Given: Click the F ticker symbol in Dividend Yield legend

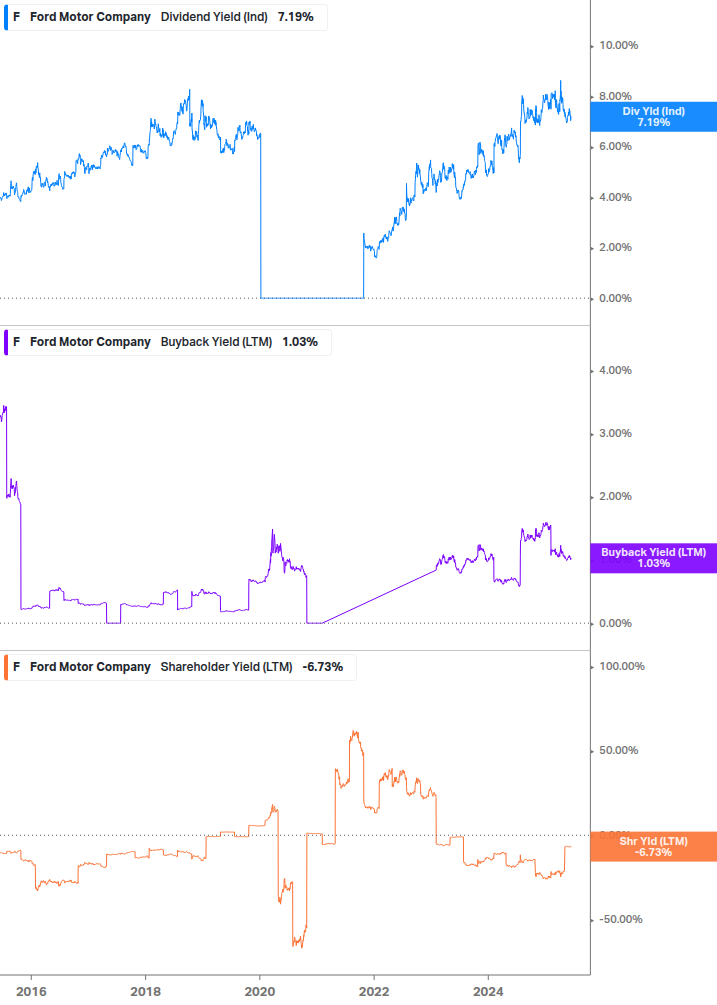Looking at the screenshot, I should coord(17,17).
